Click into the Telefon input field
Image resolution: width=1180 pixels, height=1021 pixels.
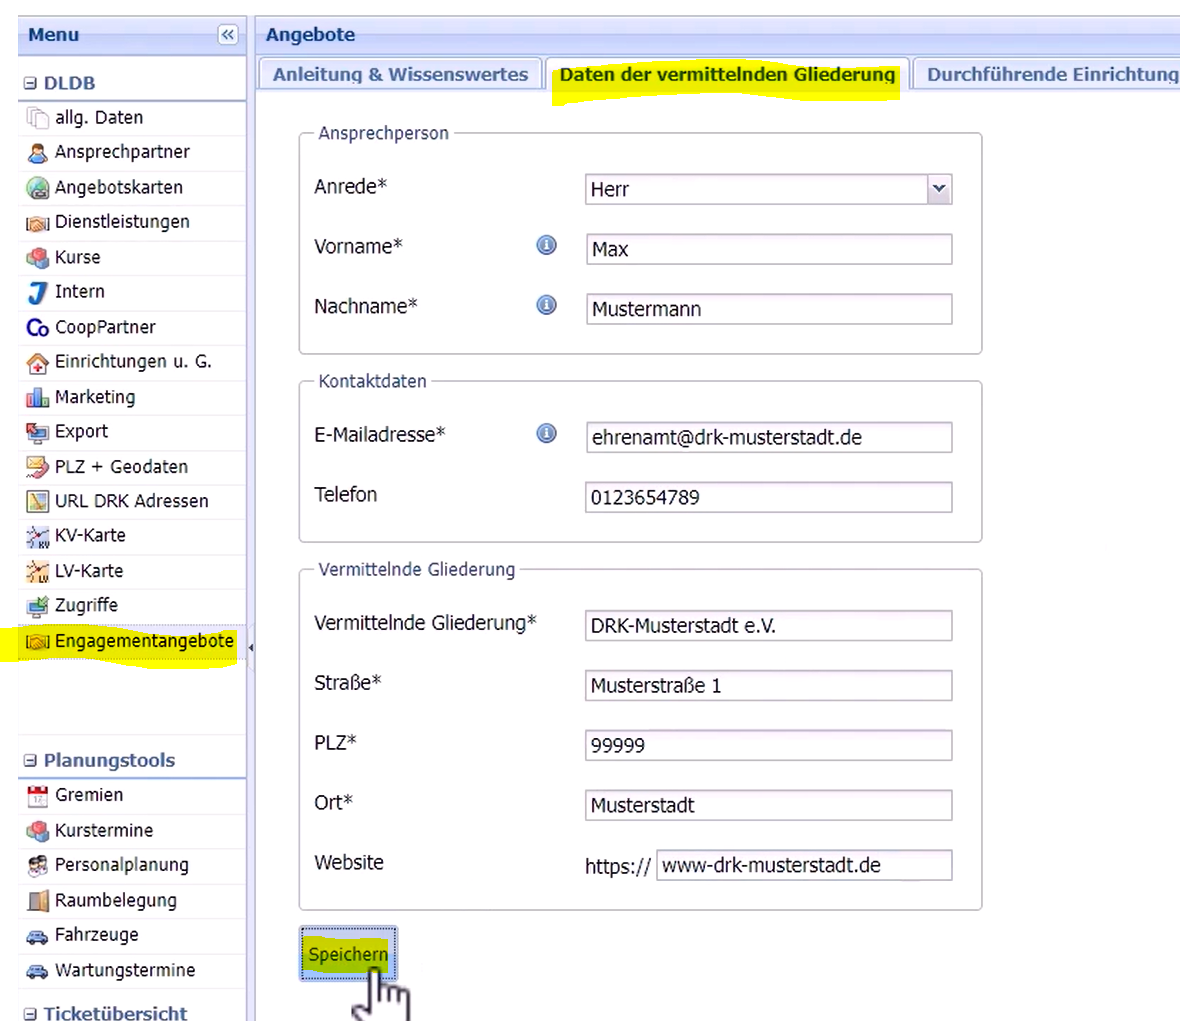click(768, 497)
